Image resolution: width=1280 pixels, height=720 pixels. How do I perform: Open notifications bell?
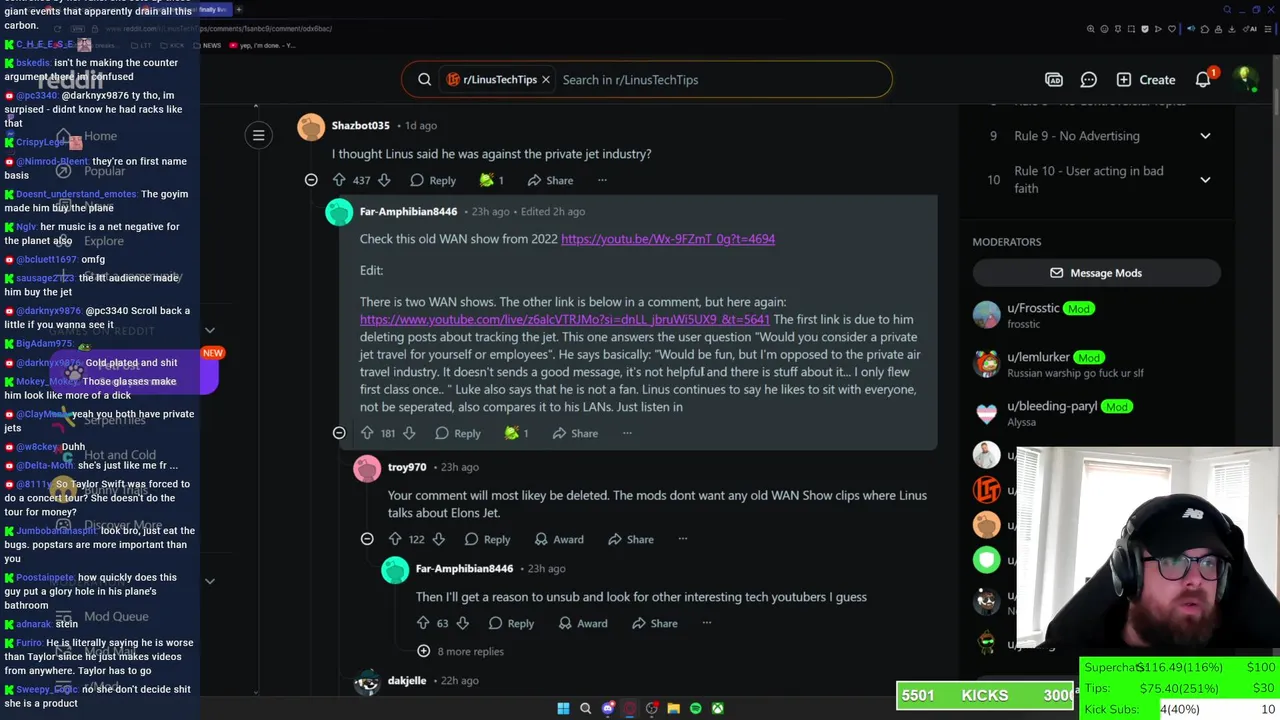click(1203, 80)
